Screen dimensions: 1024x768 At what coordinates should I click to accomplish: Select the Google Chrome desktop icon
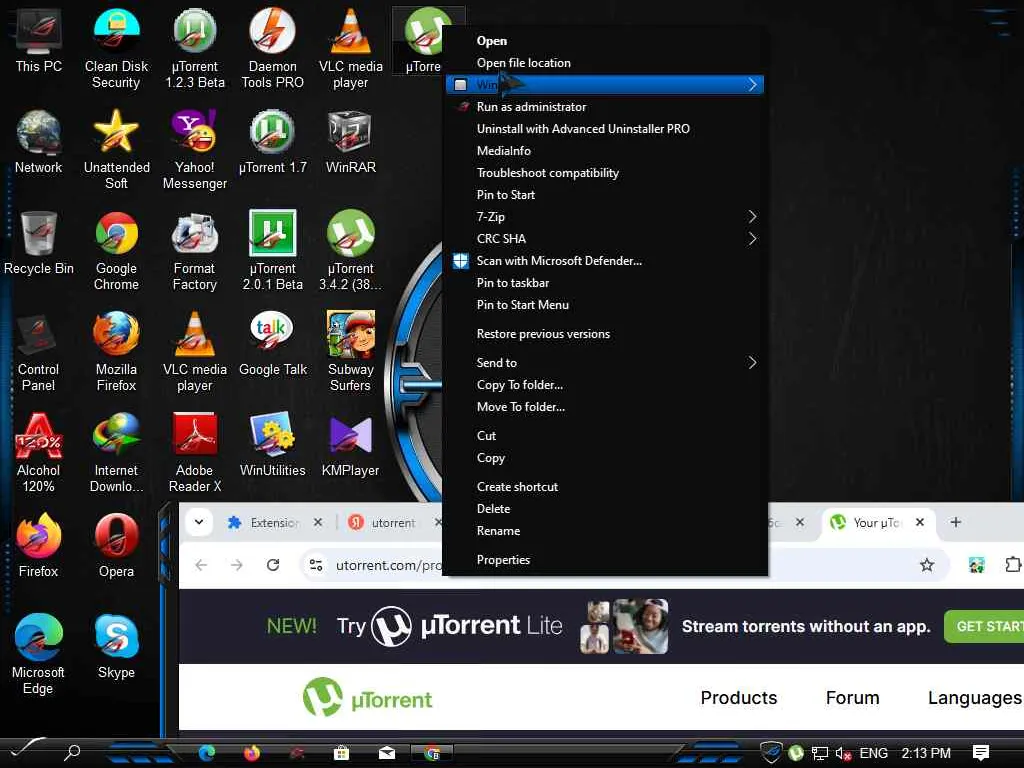(x=116, y=251)
